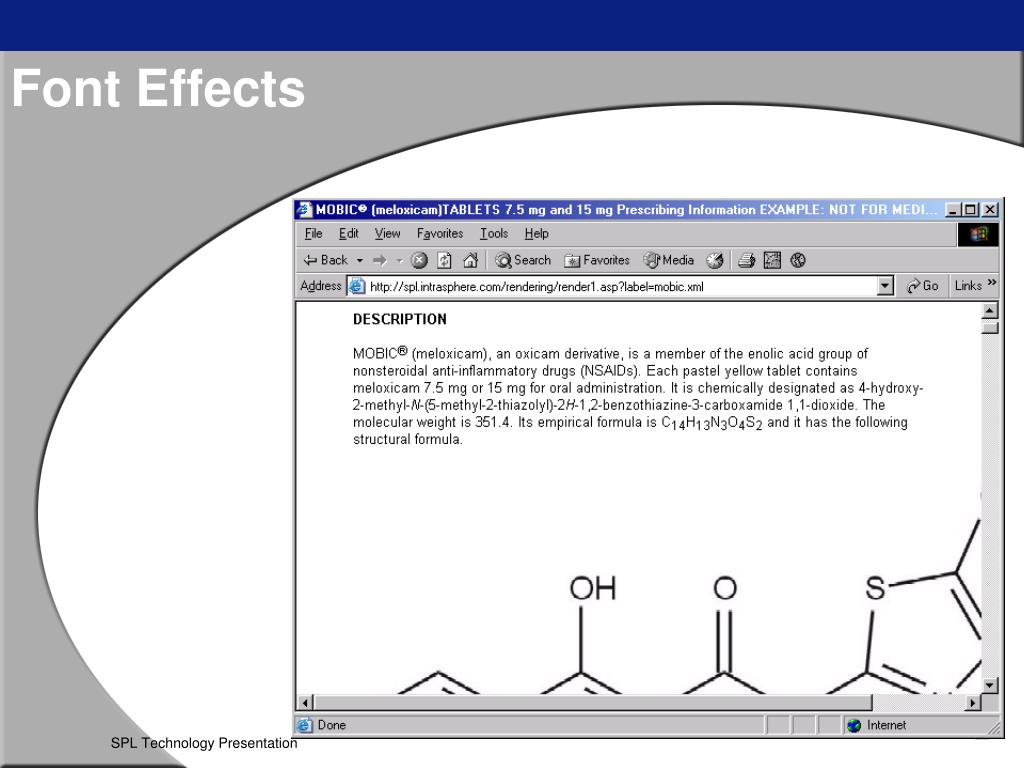Open the Favorites pane from the toolbar
The image size is (1024, 768).
(597, 261)
